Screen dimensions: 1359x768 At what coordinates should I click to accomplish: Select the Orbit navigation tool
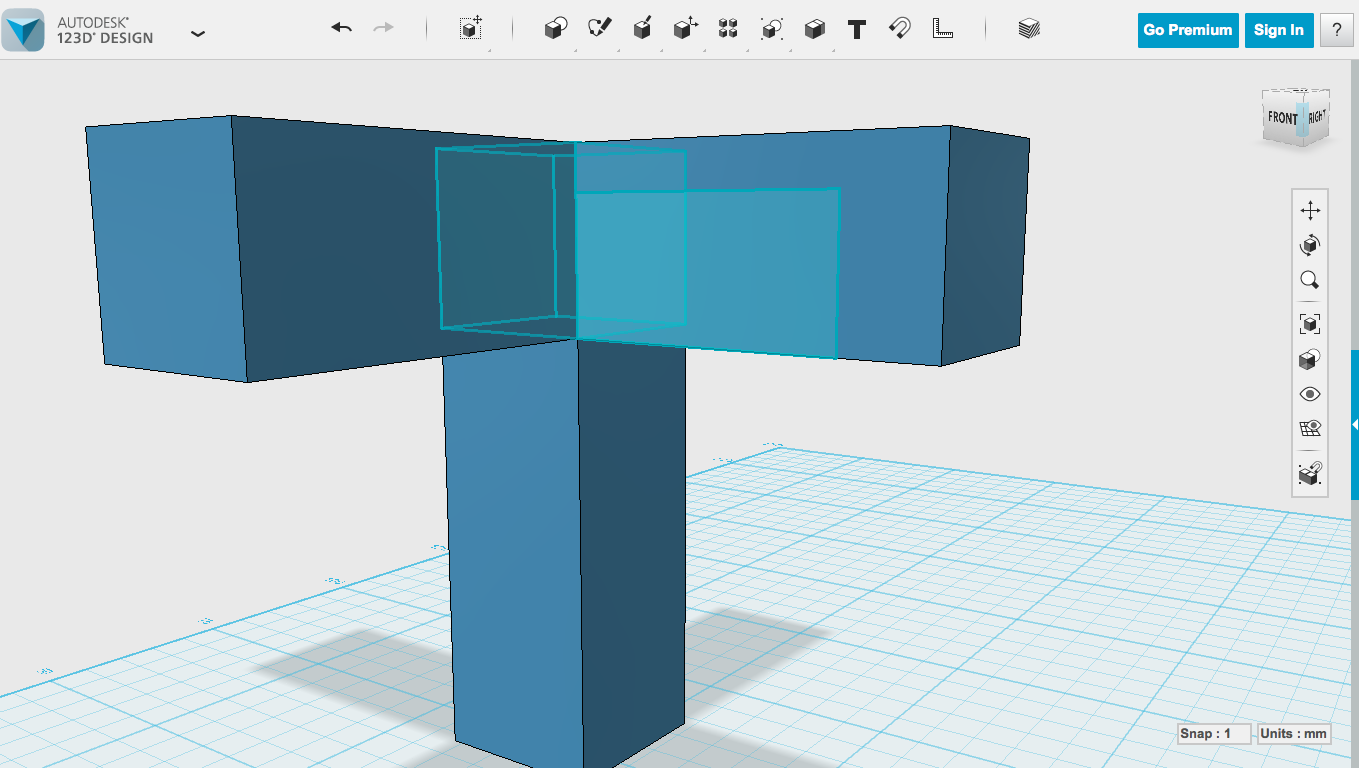(1310, 245)
